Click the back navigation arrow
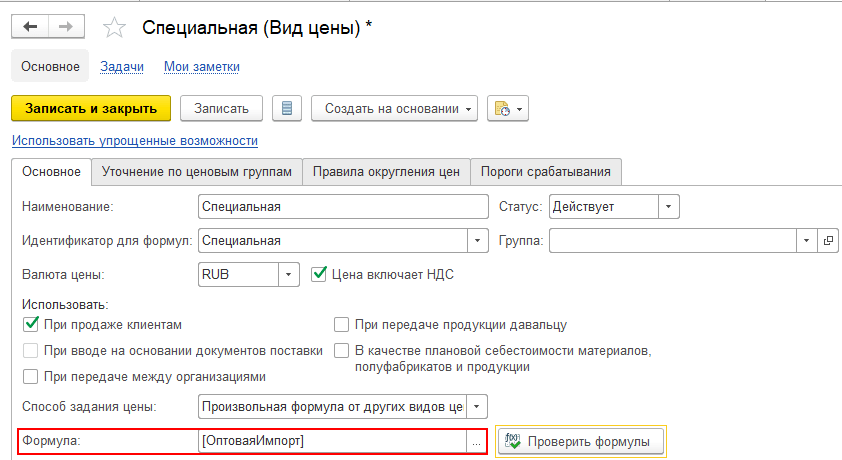The width and height of the screenshot is (842, 460). 30,28
